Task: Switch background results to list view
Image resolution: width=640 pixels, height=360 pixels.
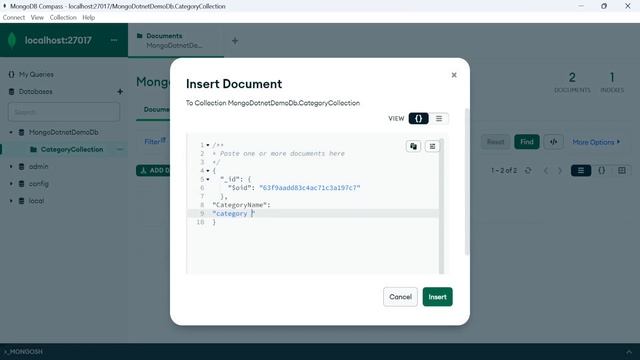Action: point(581,171)
